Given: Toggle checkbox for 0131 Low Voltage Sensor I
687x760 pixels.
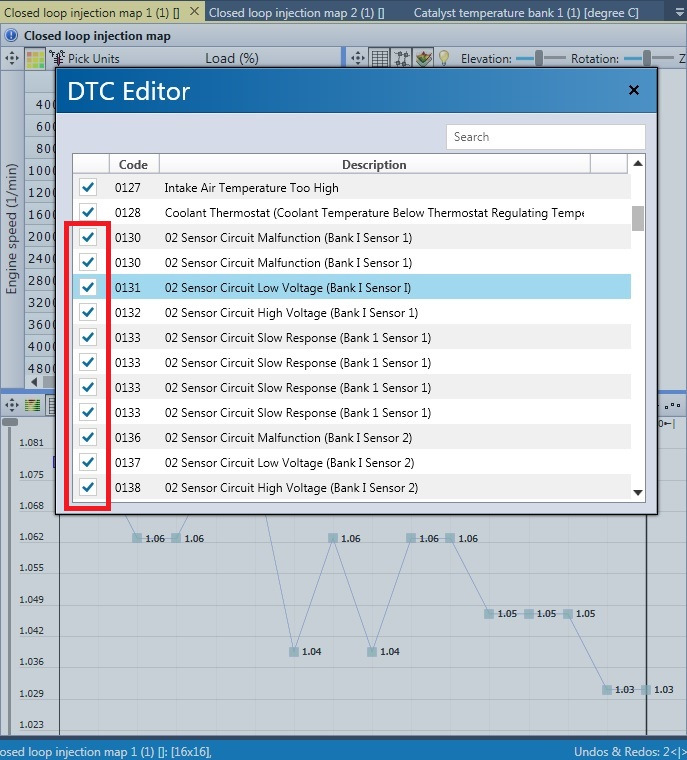Looking at the screenshot, I should point(88,287).
